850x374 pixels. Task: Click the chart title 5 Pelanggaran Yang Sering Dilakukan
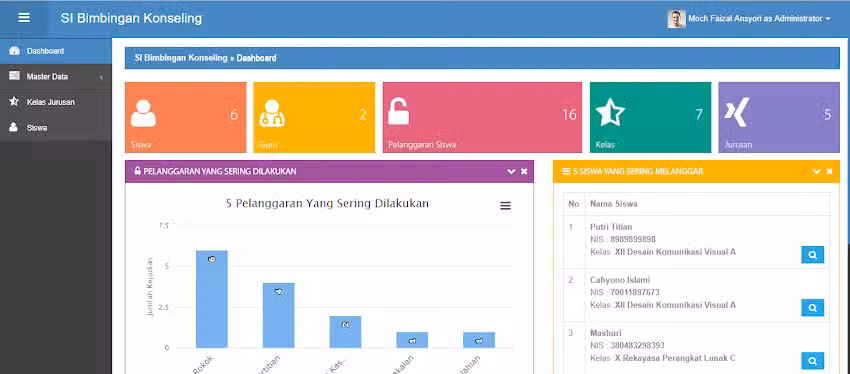point(327,204)
